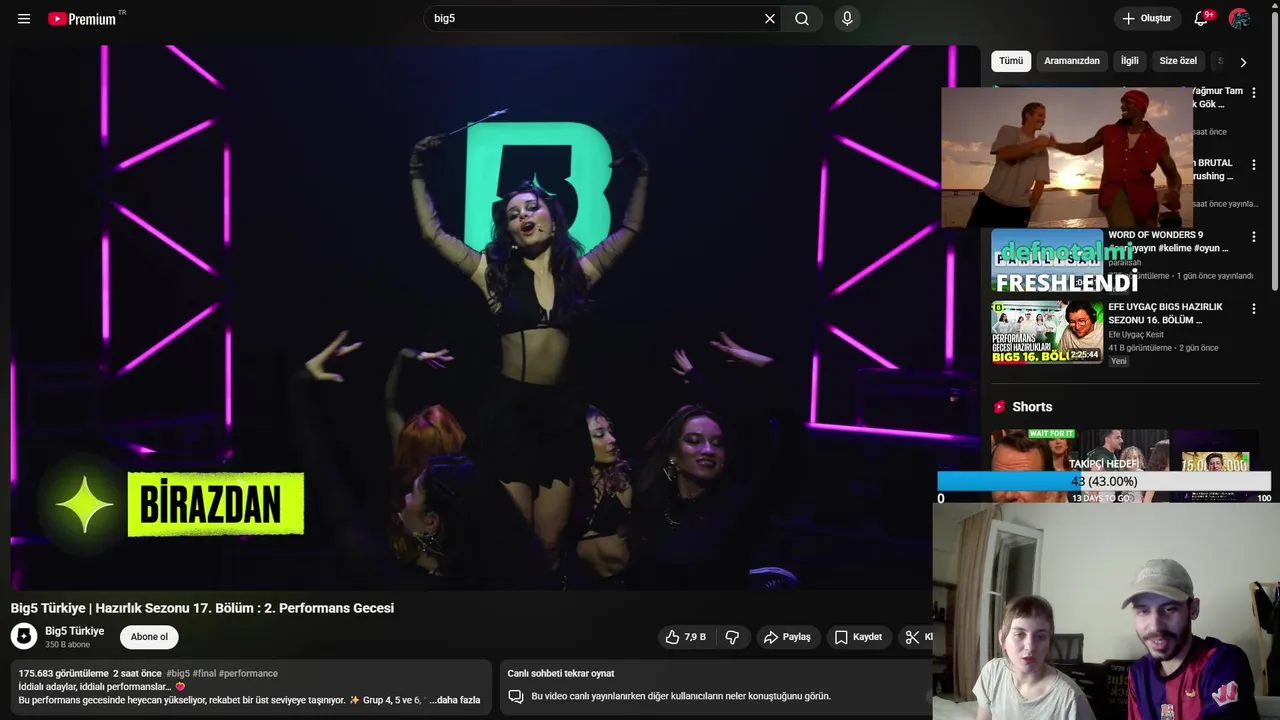Show more filter chips with arrow
The width and height of the screenshot is (1280, 720).
[x=1243, y=62]
